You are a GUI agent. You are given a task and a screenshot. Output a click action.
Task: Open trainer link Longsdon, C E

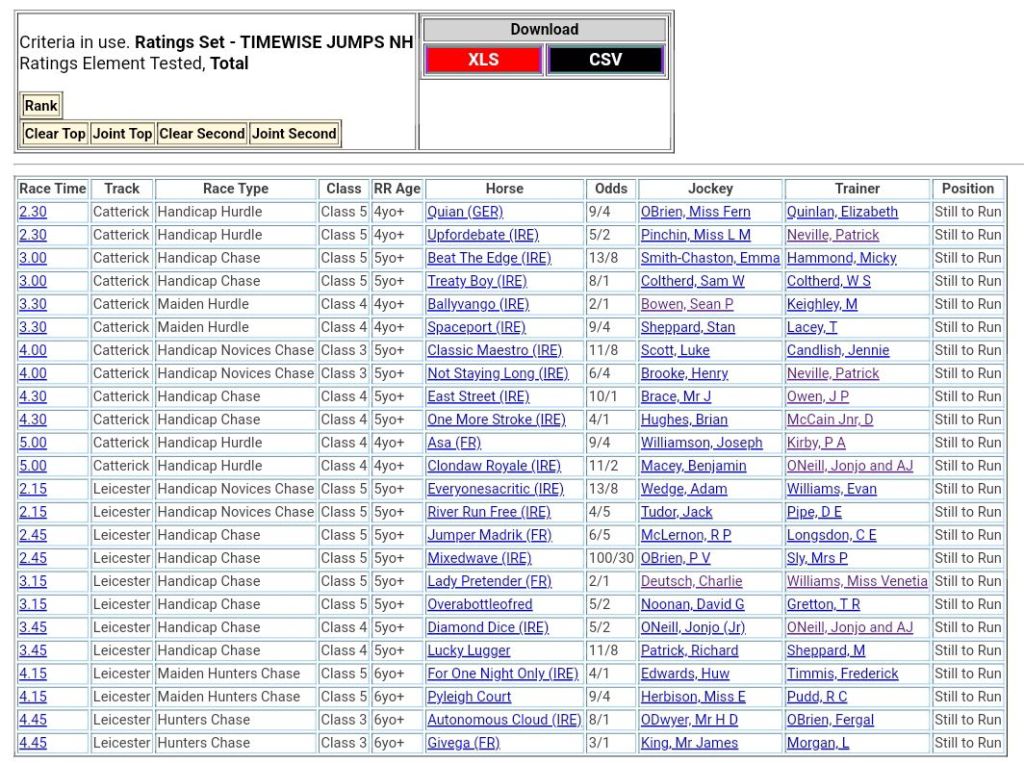pos(831,535)
